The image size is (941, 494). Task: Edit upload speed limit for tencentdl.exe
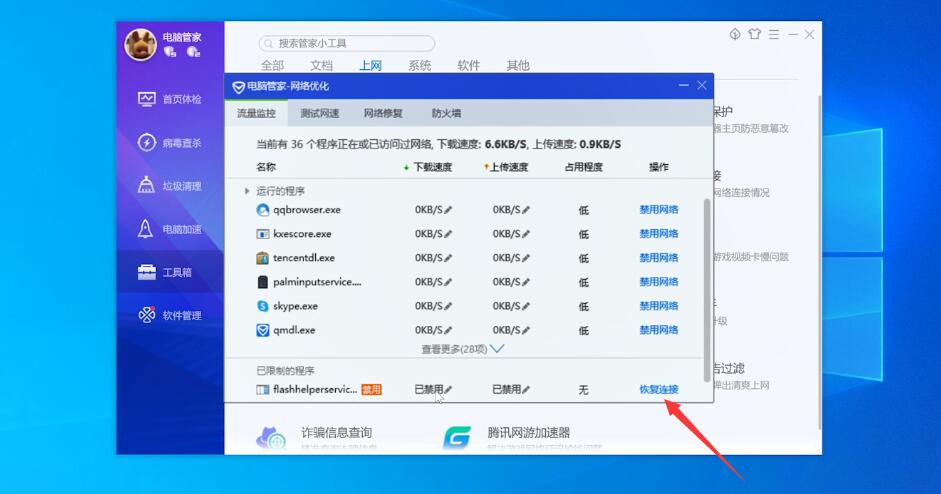pos(526,258)
